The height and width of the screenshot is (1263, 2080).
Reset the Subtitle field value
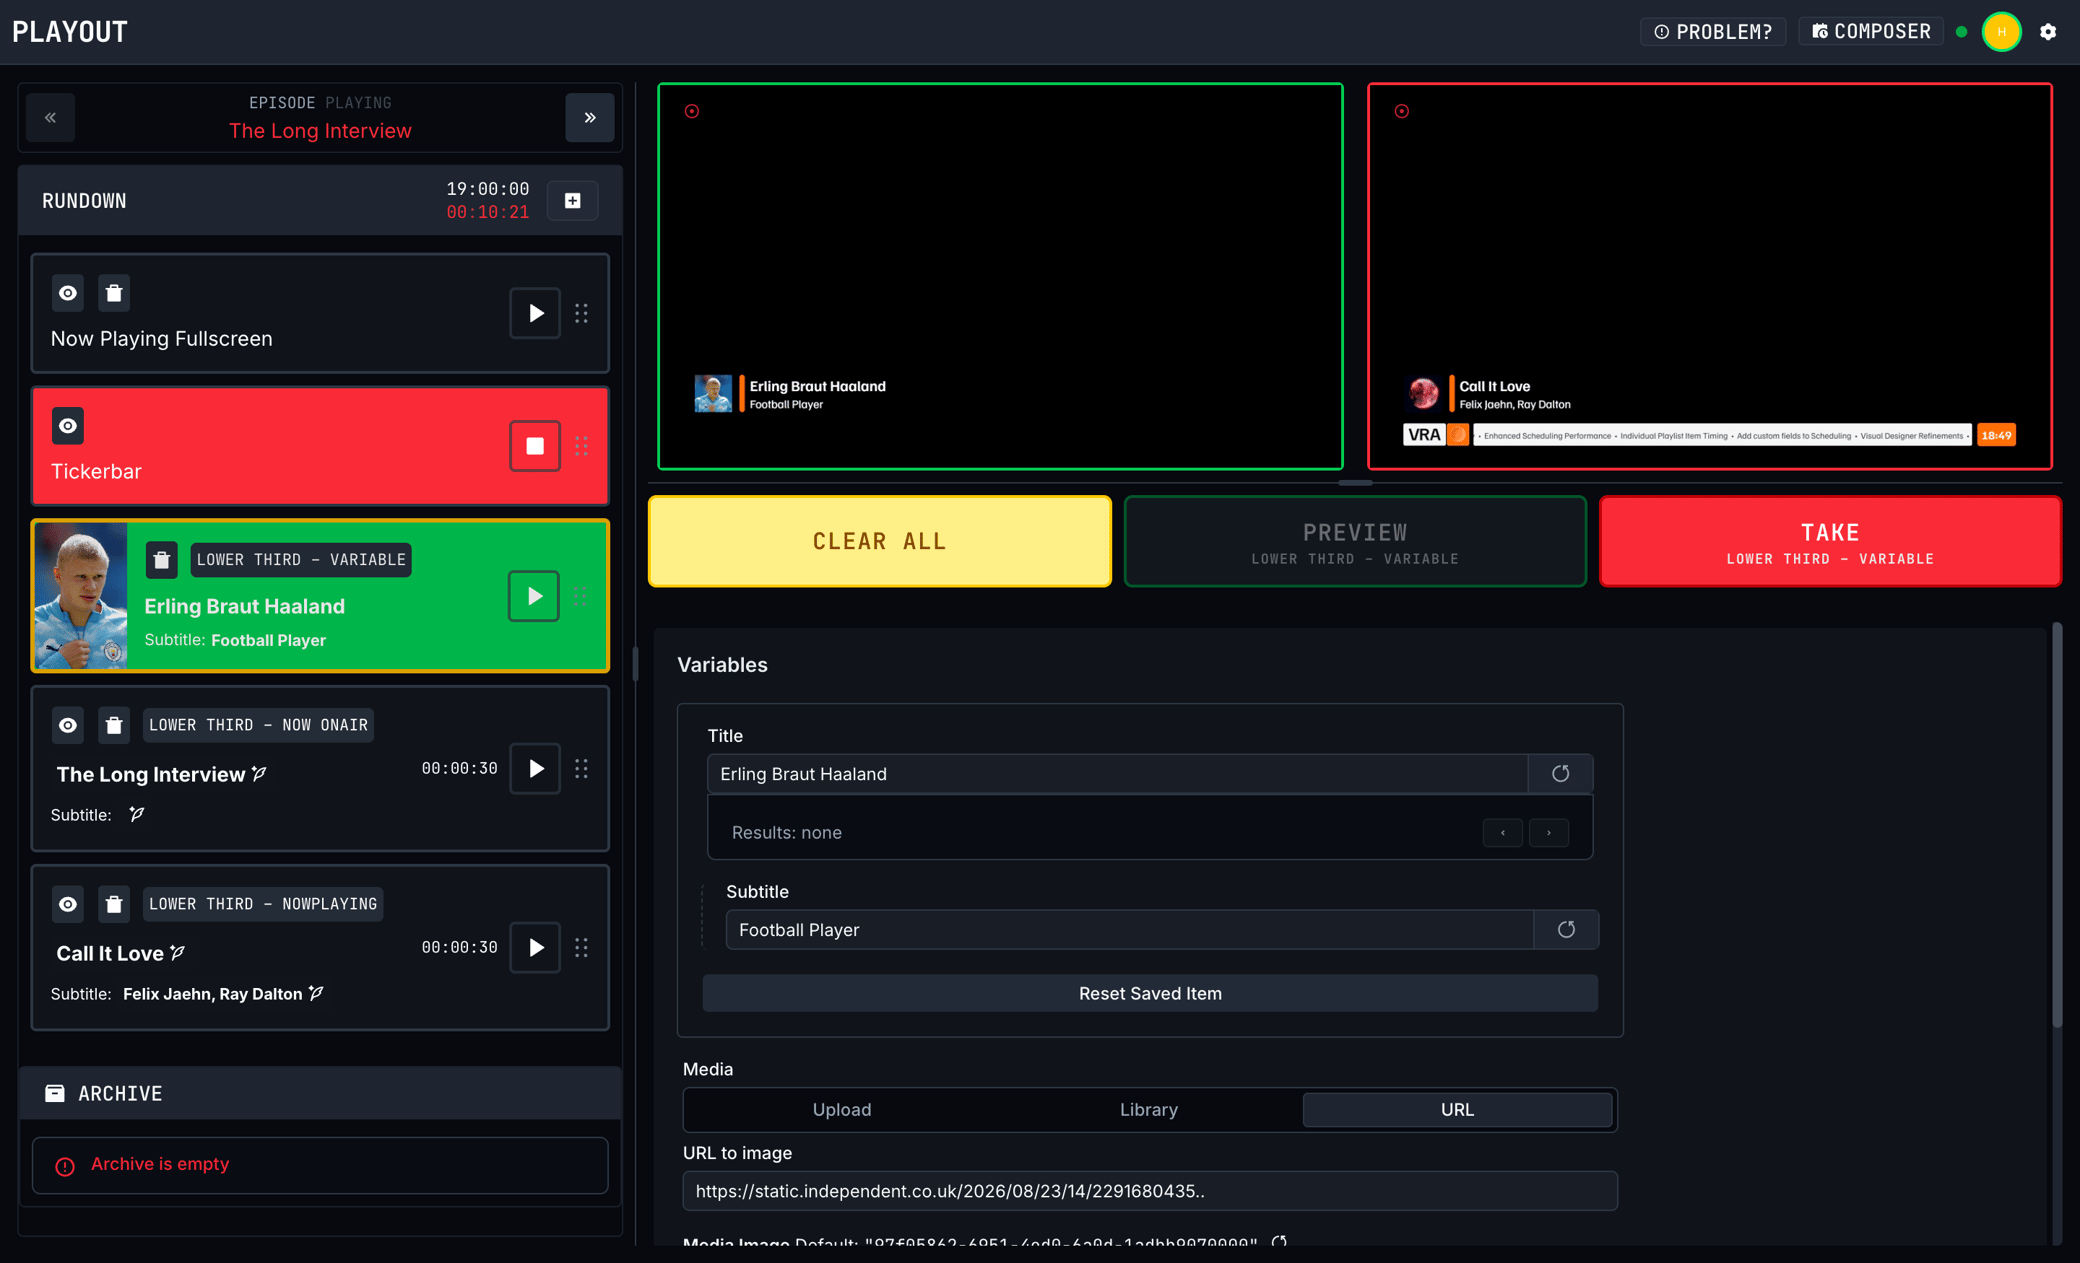coord(1566,930)
